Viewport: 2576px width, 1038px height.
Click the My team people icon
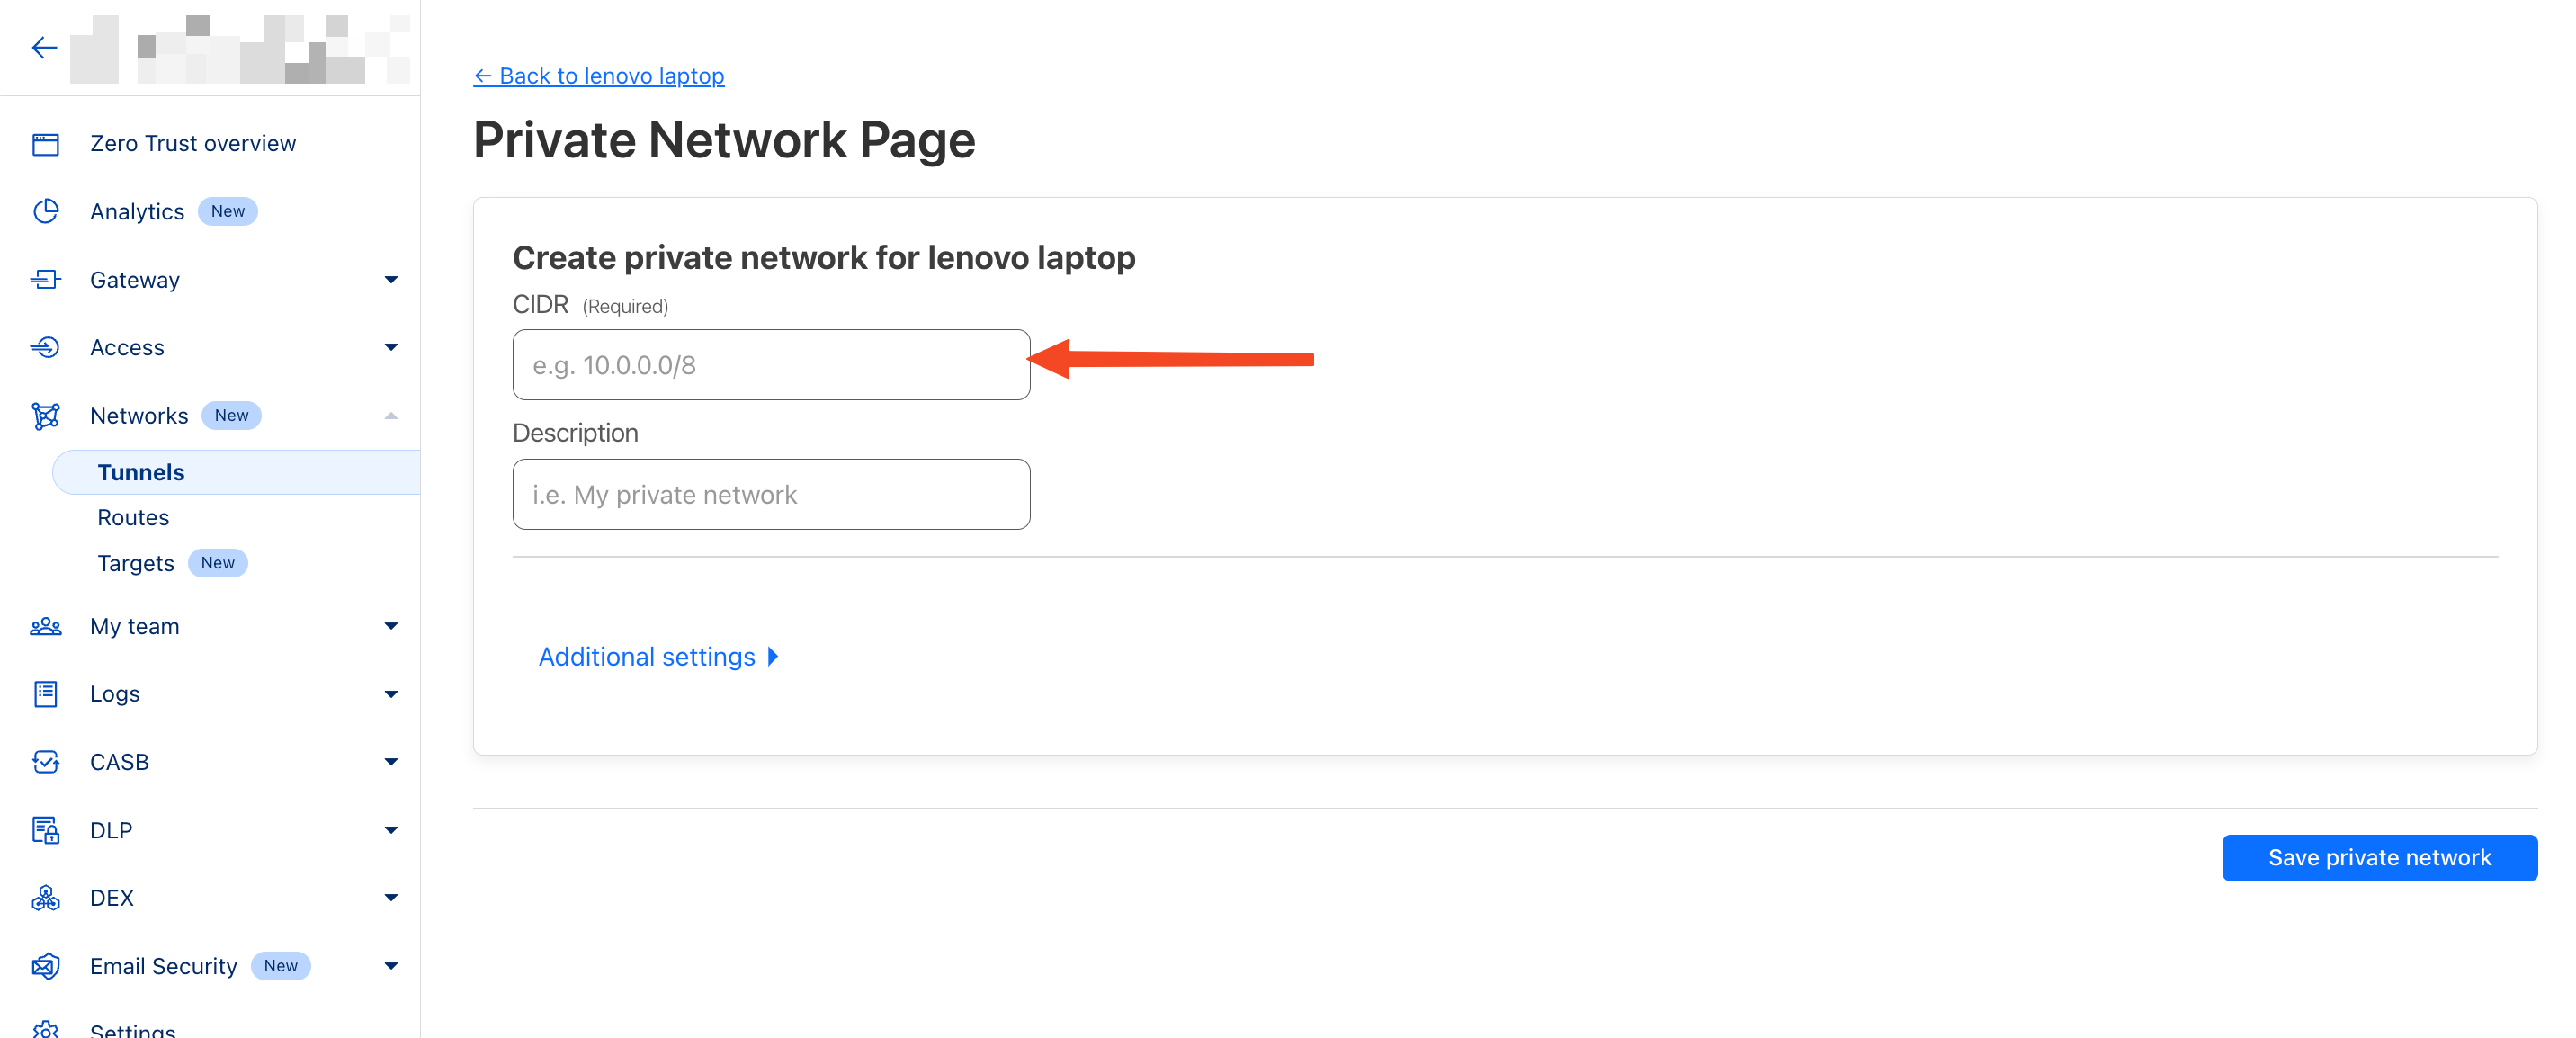point(45,626)
